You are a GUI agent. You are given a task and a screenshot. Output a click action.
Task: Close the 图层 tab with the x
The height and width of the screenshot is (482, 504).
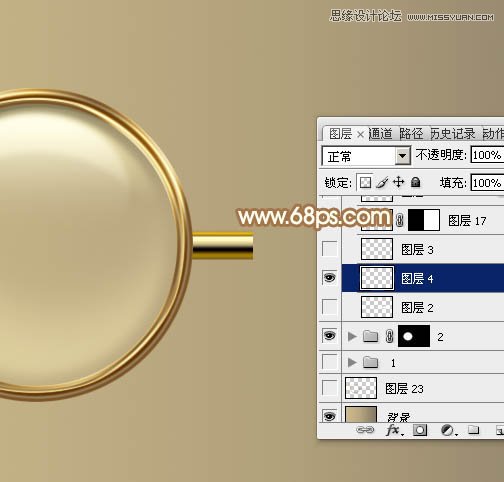[360, 134]
